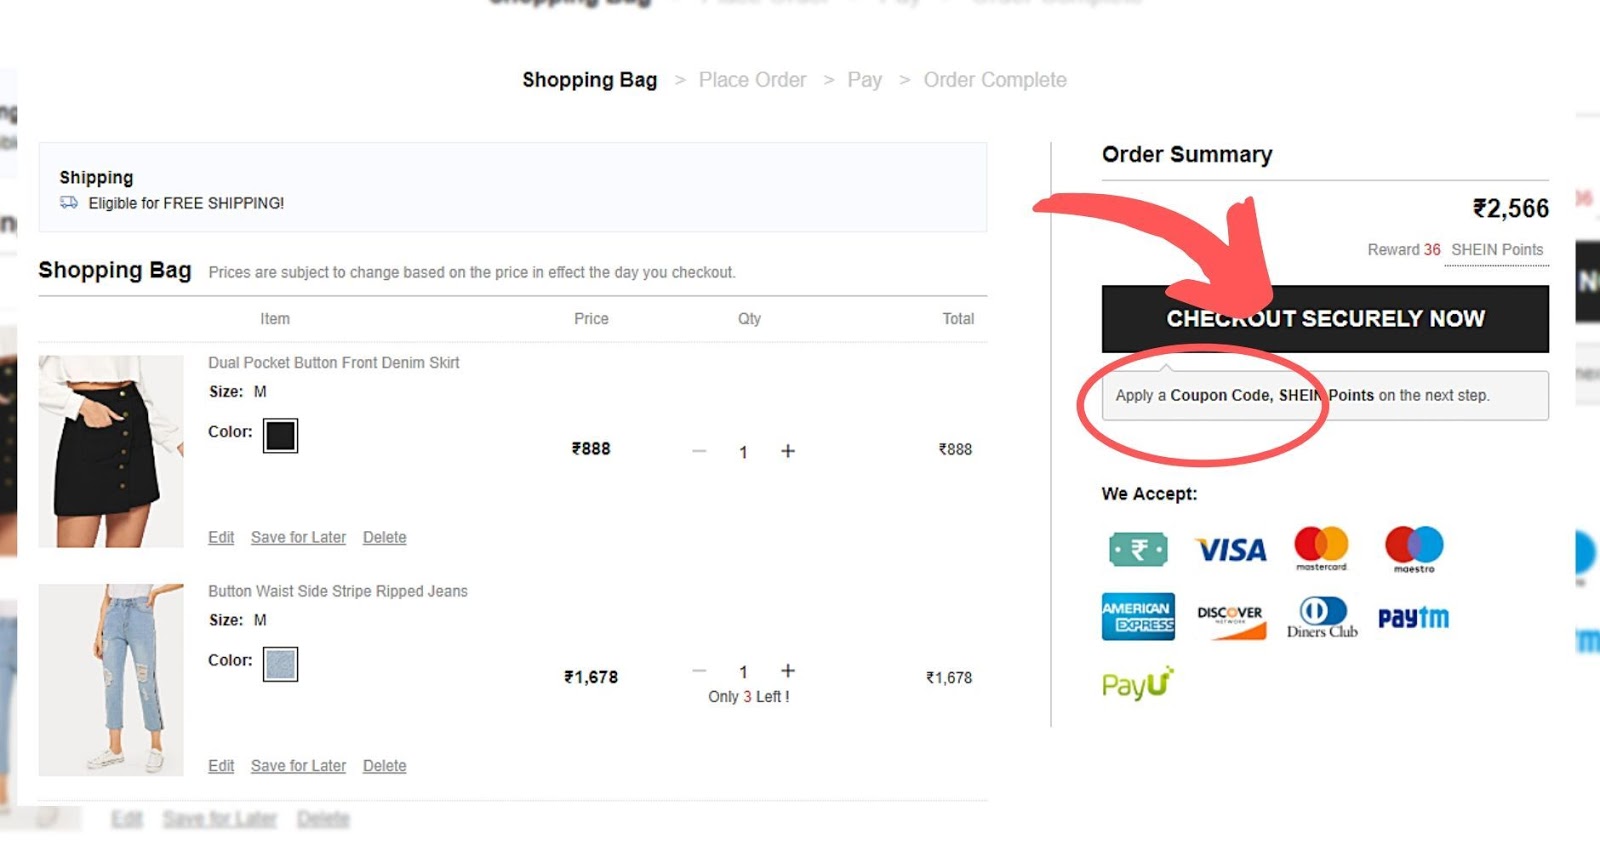Image resolution: width=1600 pixels, height=851 pixels.
Task: Save the ripped jeans for later
Action: point(297,765)
